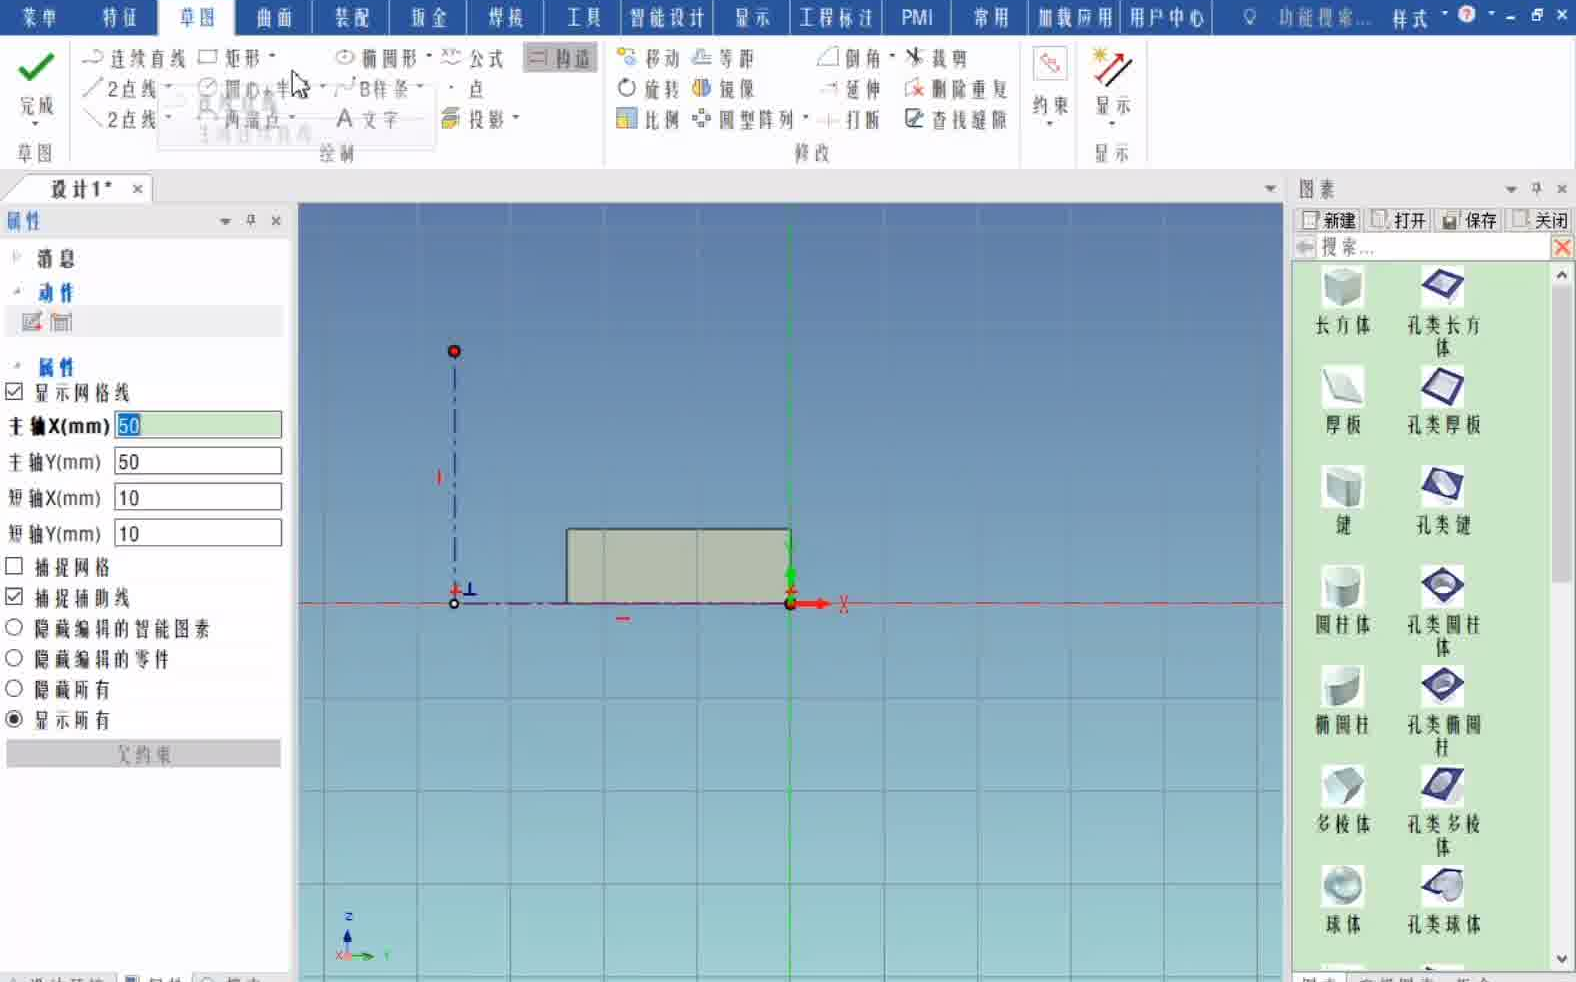Expand the 消息 message section

(16, 258)
